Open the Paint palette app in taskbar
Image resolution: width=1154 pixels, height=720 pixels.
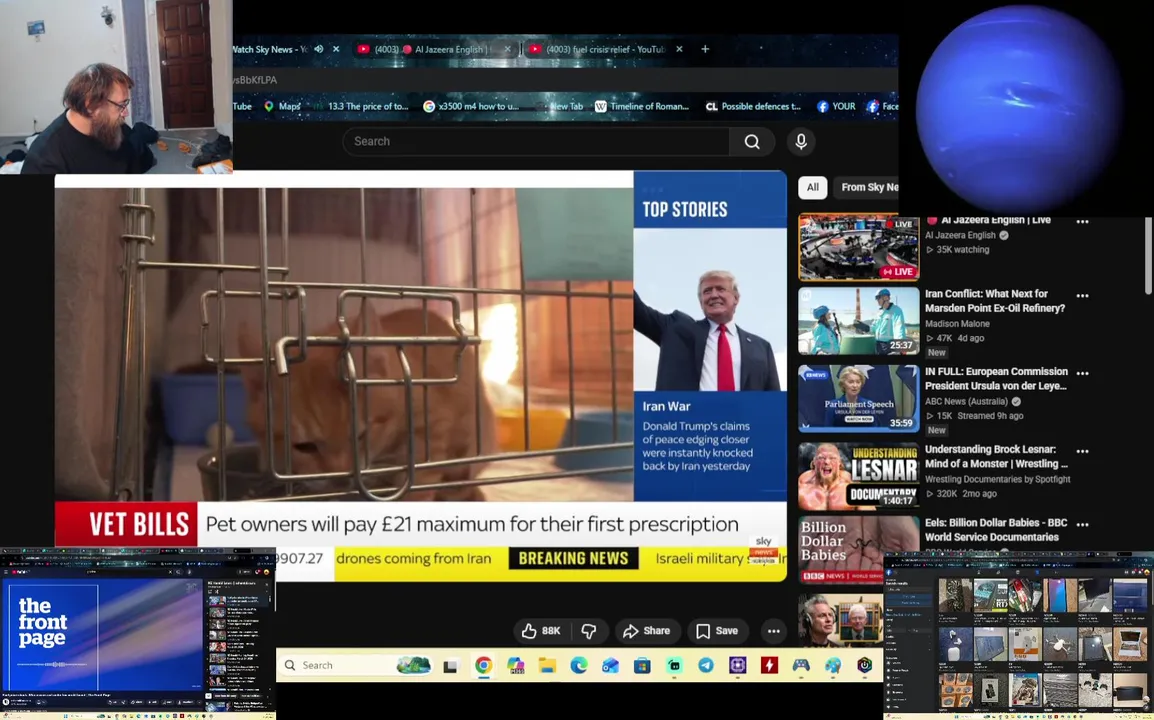pyautogui.click(x=832, y=666)
